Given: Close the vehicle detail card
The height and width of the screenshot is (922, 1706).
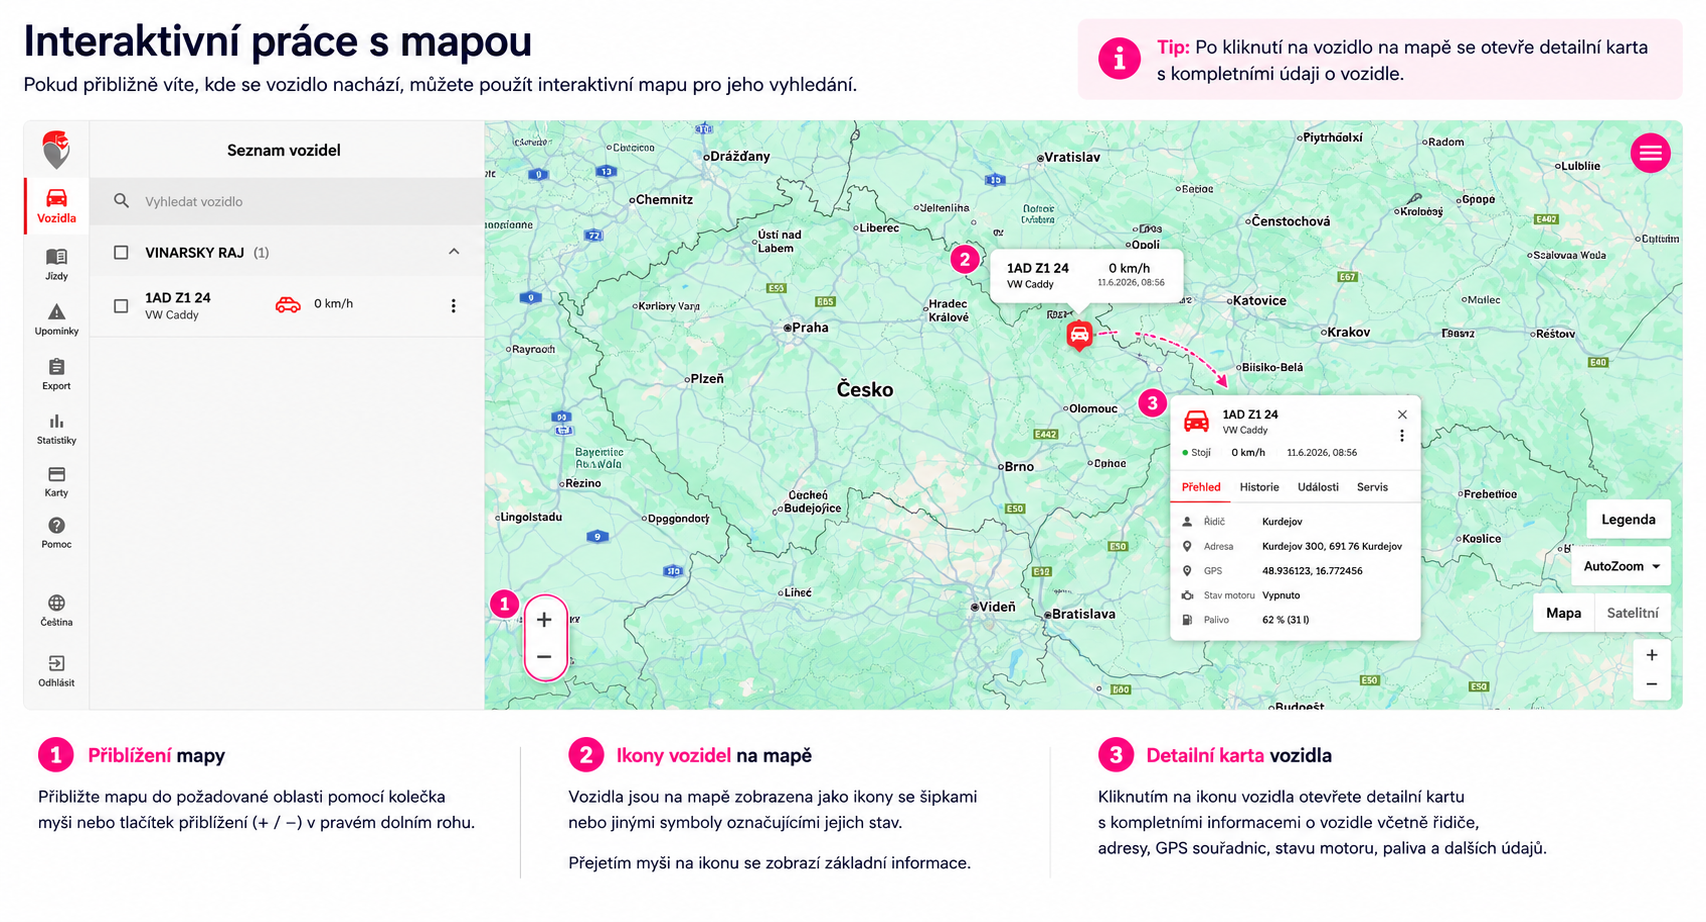Looking at the screenshot, I should (x=1402, y=415).
